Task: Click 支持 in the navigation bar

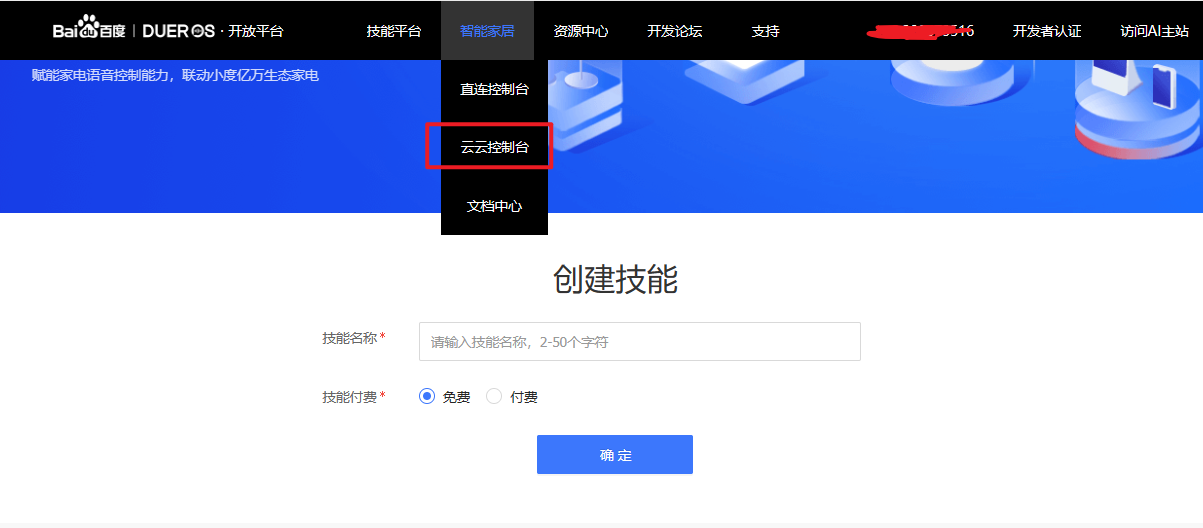Action: 765,31
